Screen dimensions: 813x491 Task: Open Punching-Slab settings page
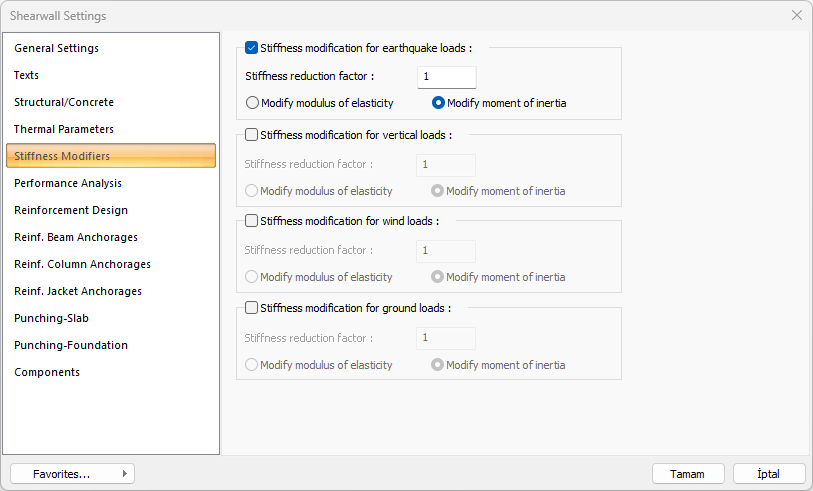point(51,318)
